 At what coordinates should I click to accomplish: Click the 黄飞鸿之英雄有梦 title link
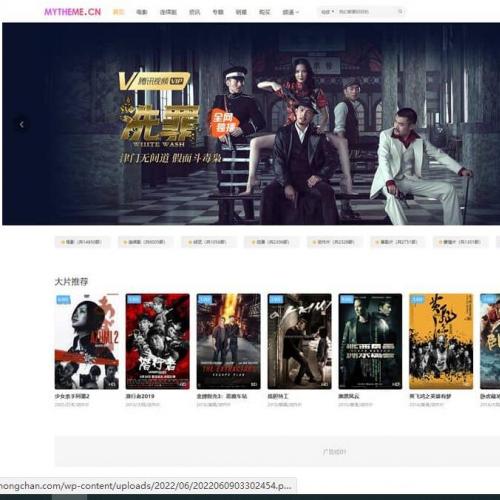[430, 396]
